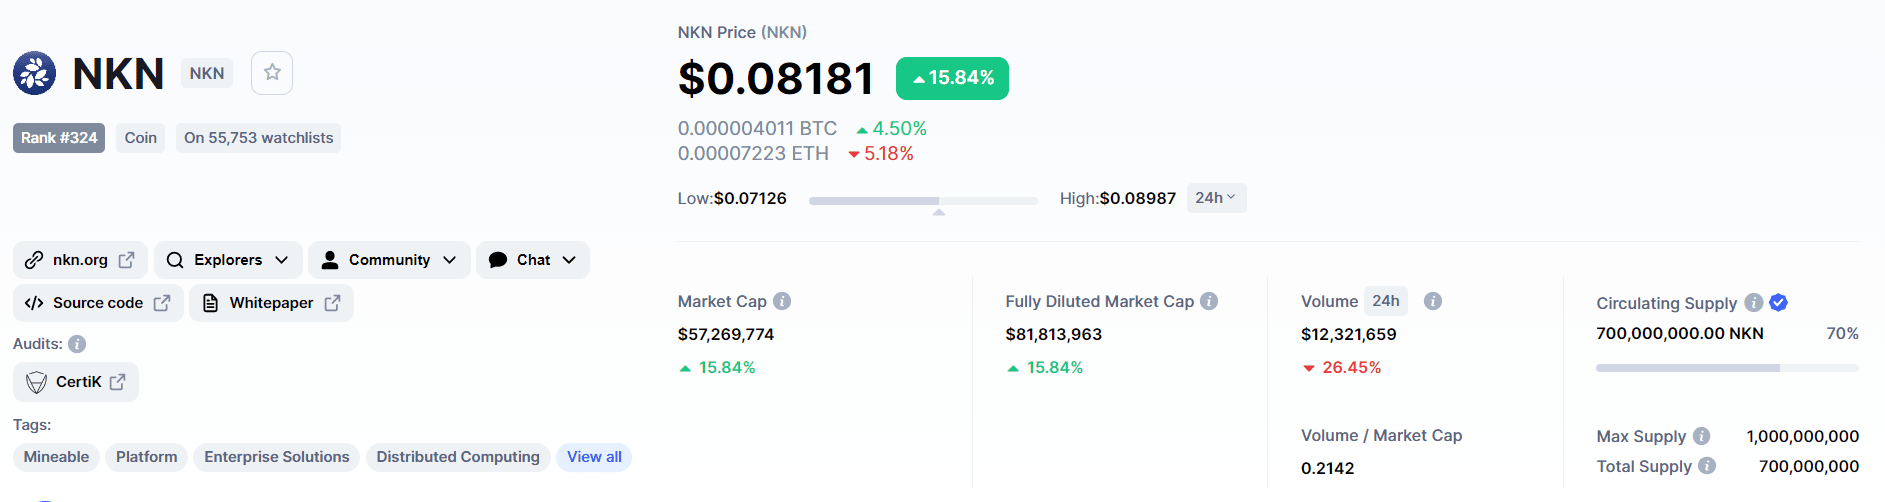Open the nkn.org website link
Image resolution: width=1885 pixels, height=502 pixels.
pyautogui.click(x=80, y=260)
